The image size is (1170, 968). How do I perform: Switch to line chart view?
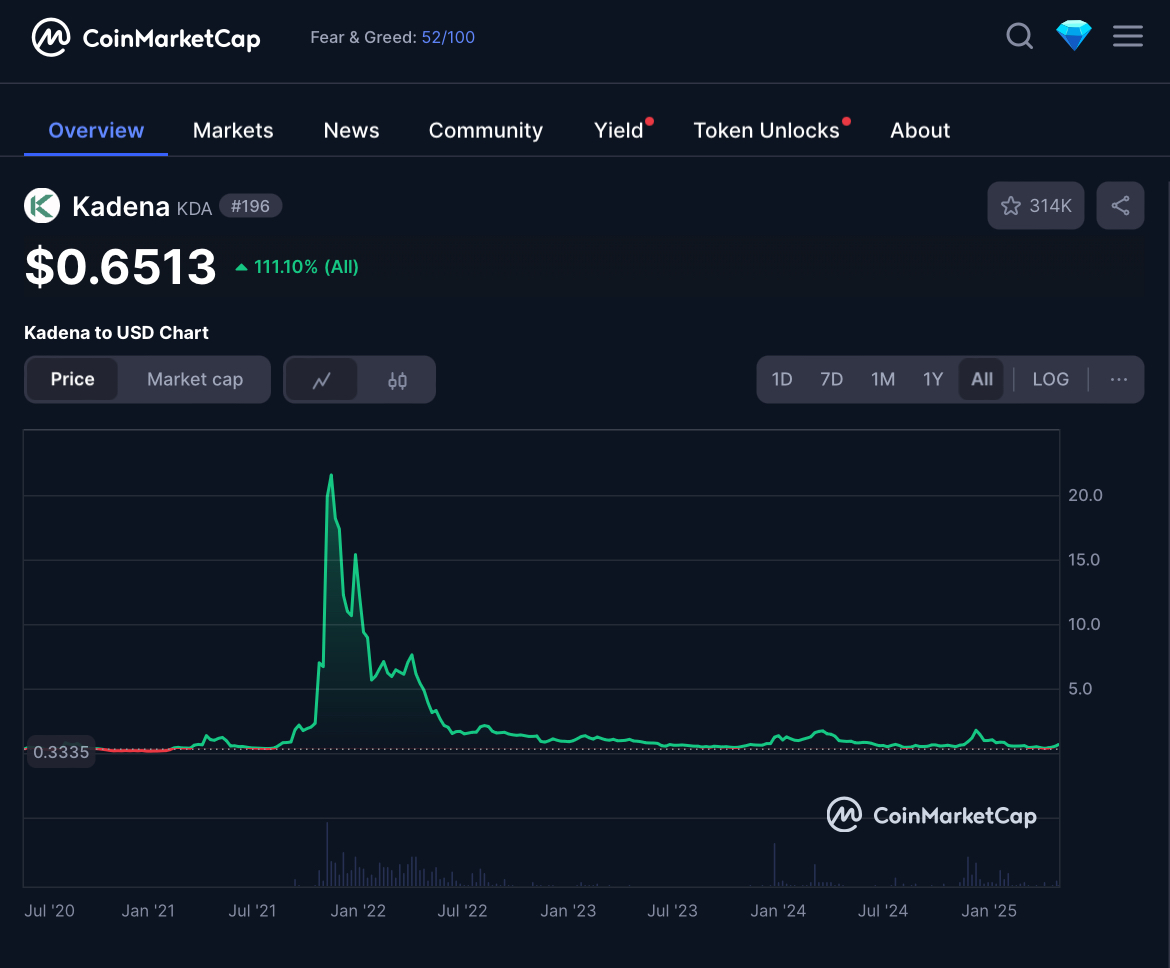(322, 380)
